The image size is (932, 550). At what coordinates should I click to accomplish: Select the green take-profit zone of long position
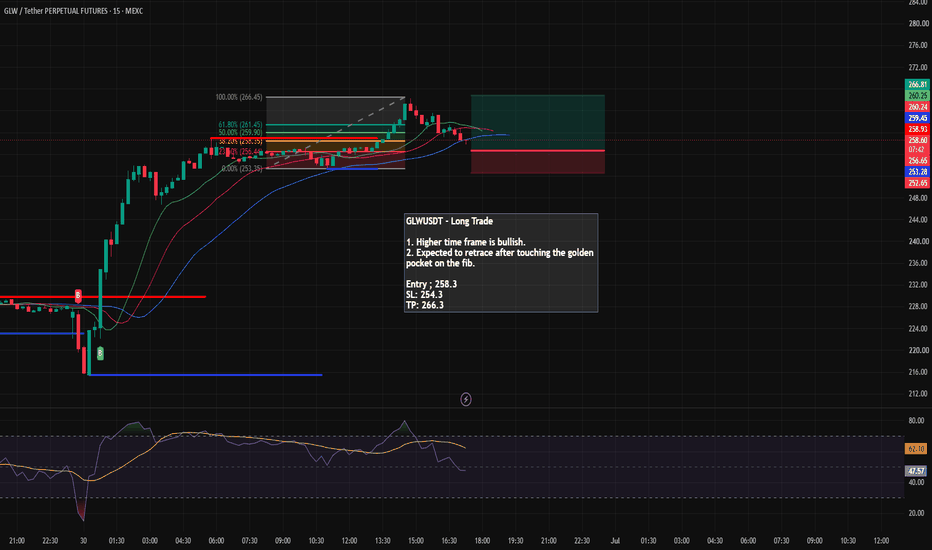point(538,122)
